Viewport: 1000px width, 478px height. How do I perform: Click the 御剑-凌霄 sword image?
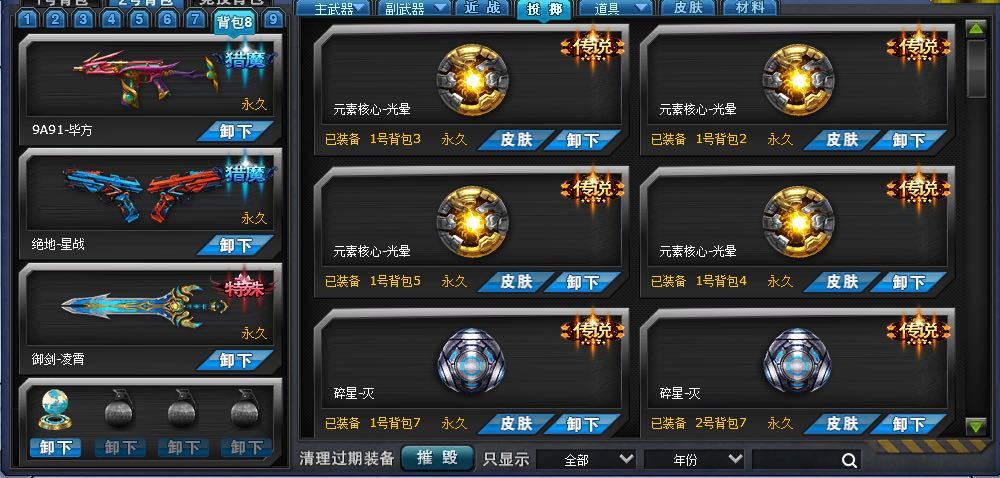click(145, 306)
